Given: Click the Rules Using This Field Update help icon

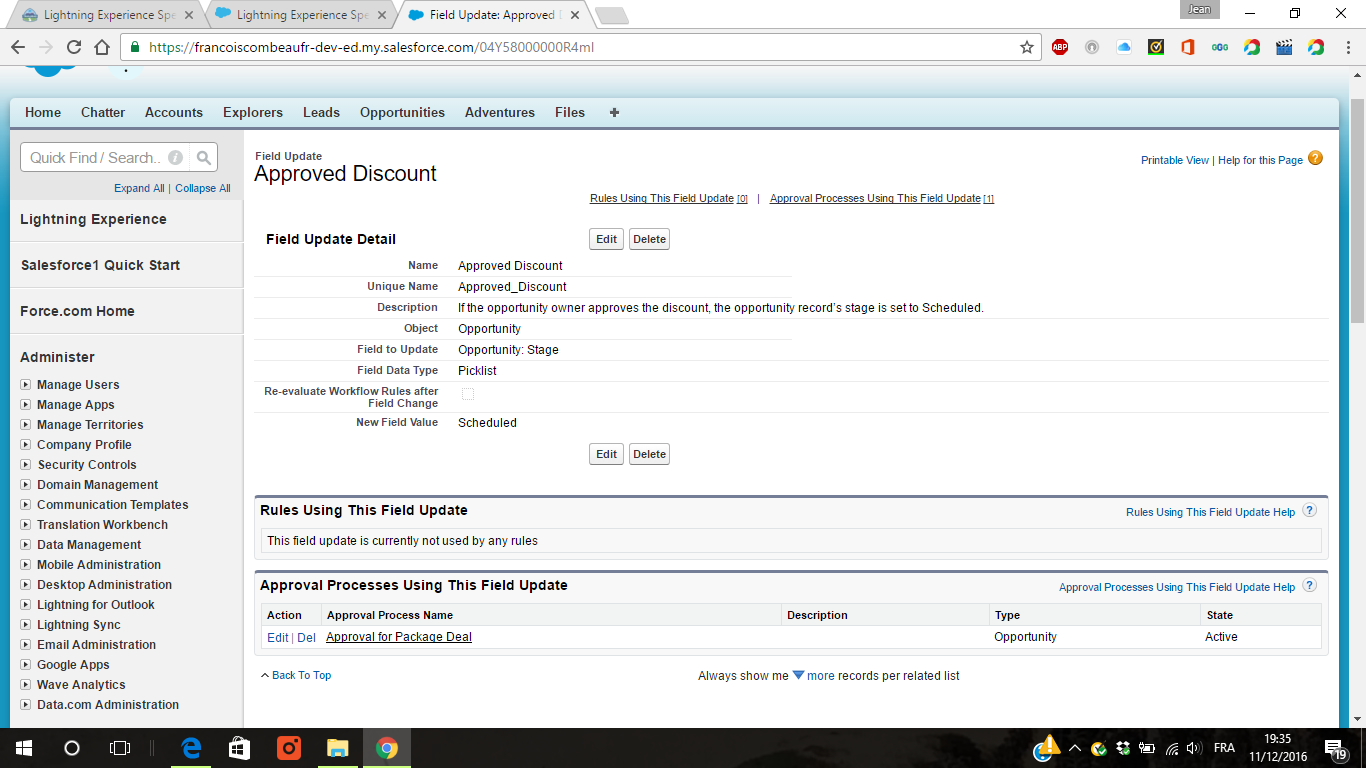Looking at the screenshot, I should [x=1309, y=510].
